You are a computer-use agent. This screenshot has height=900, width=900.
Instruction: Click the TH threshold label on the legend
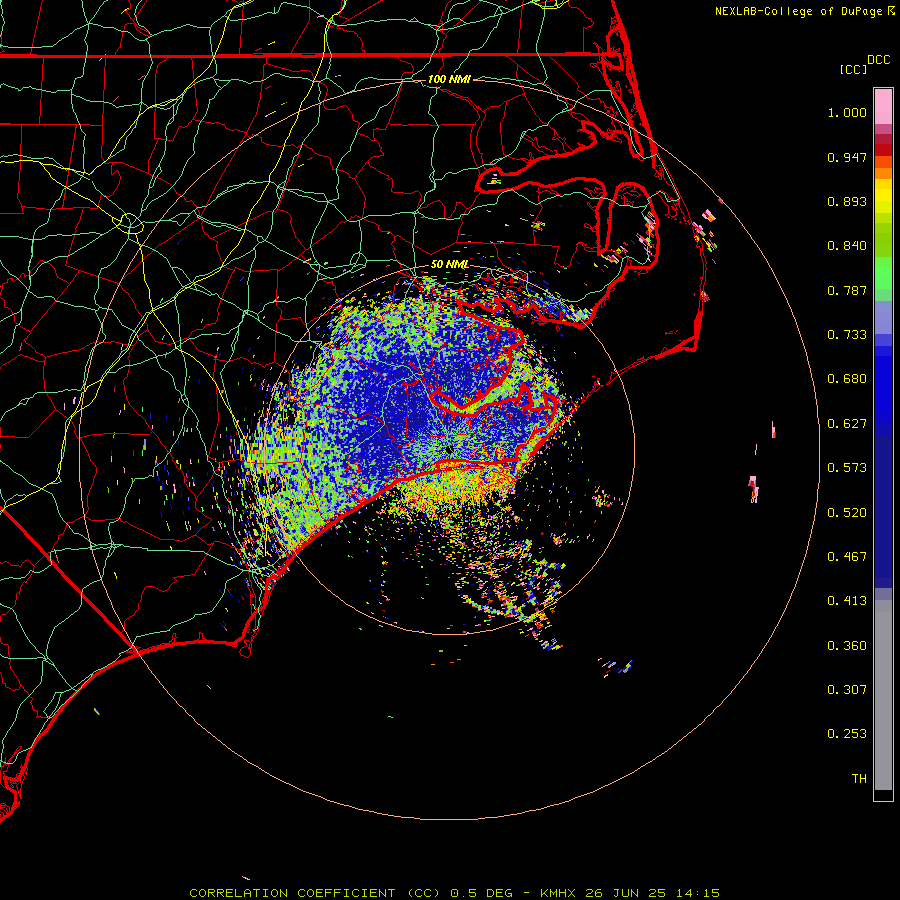859,779
